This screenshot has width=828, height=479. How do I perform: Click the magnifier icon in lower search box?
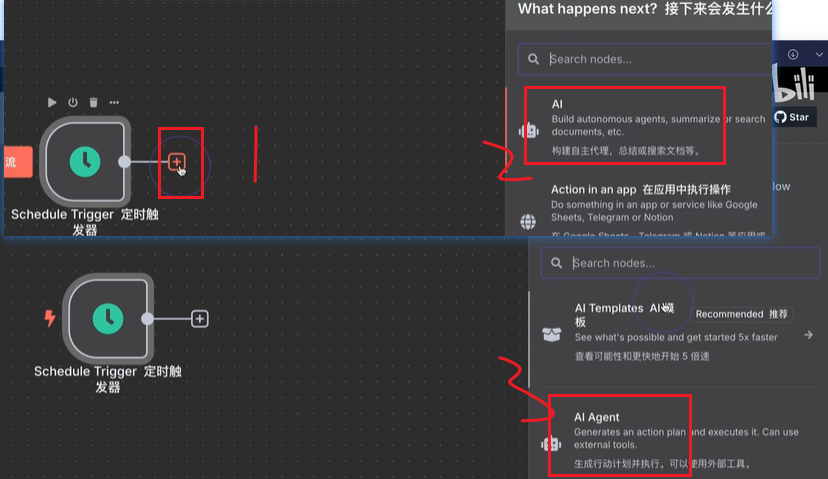pos(557,263)
